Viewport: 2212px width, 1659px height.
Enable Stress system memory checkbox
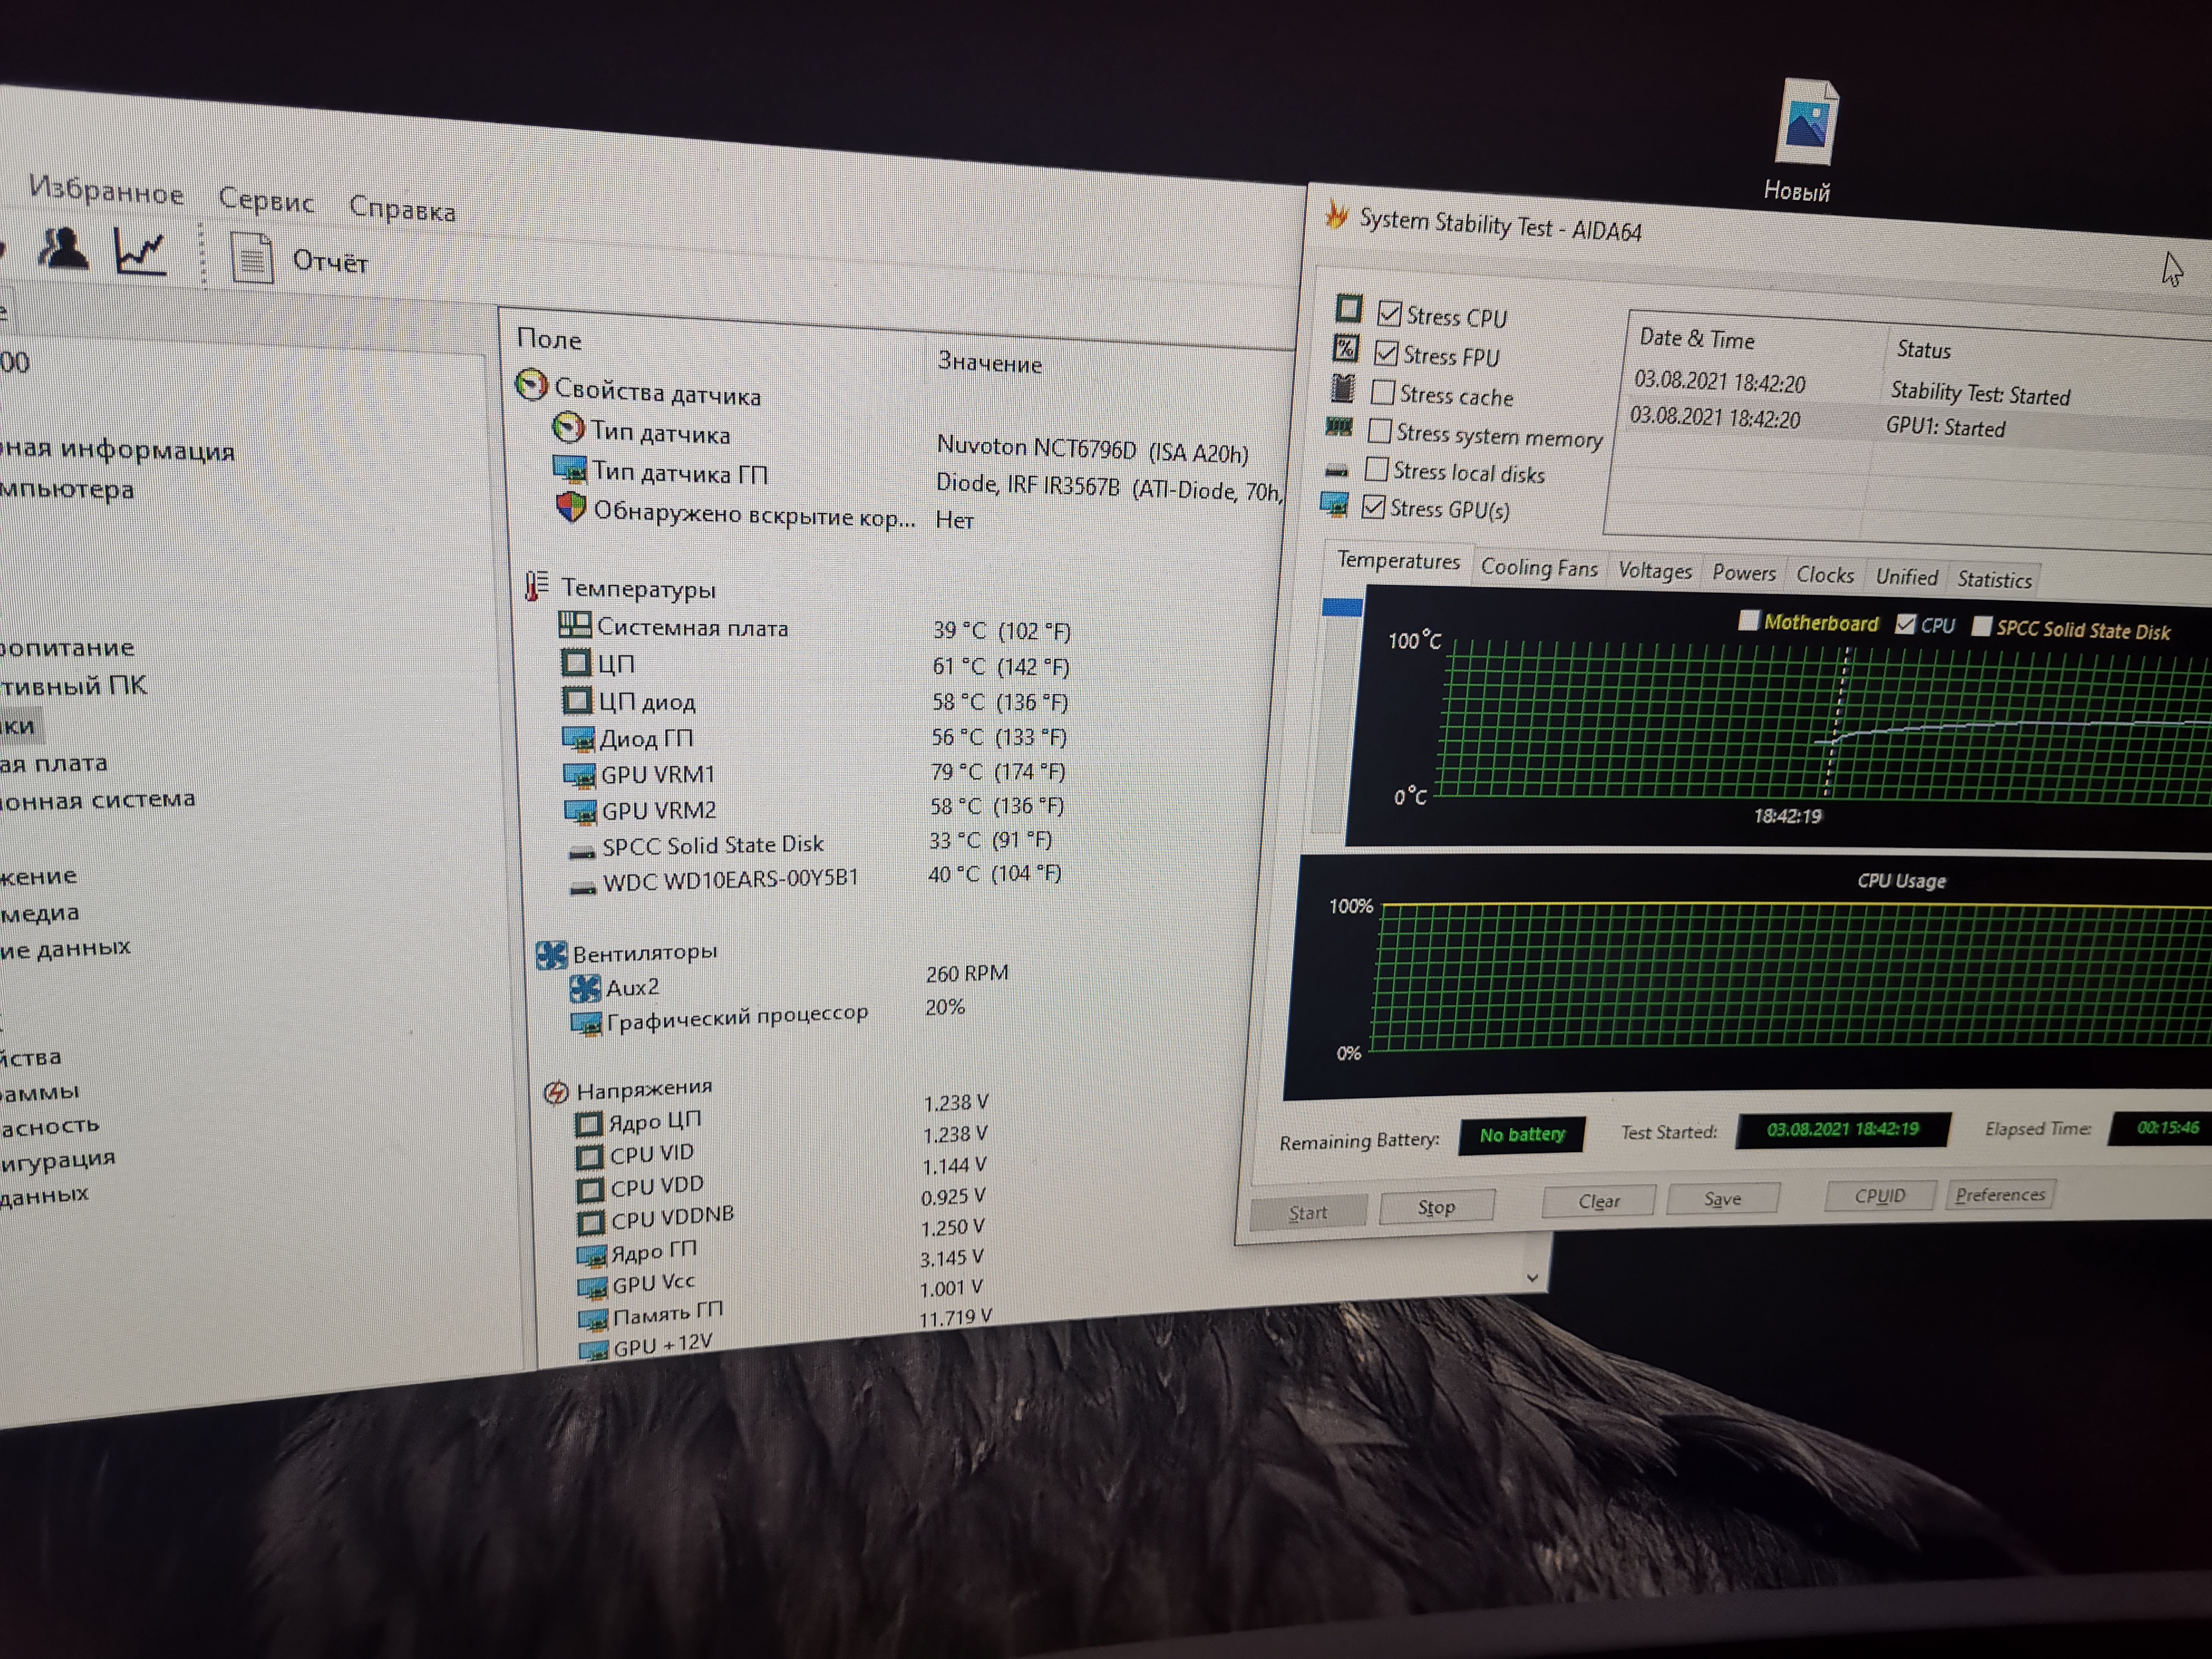[1380, 431]
